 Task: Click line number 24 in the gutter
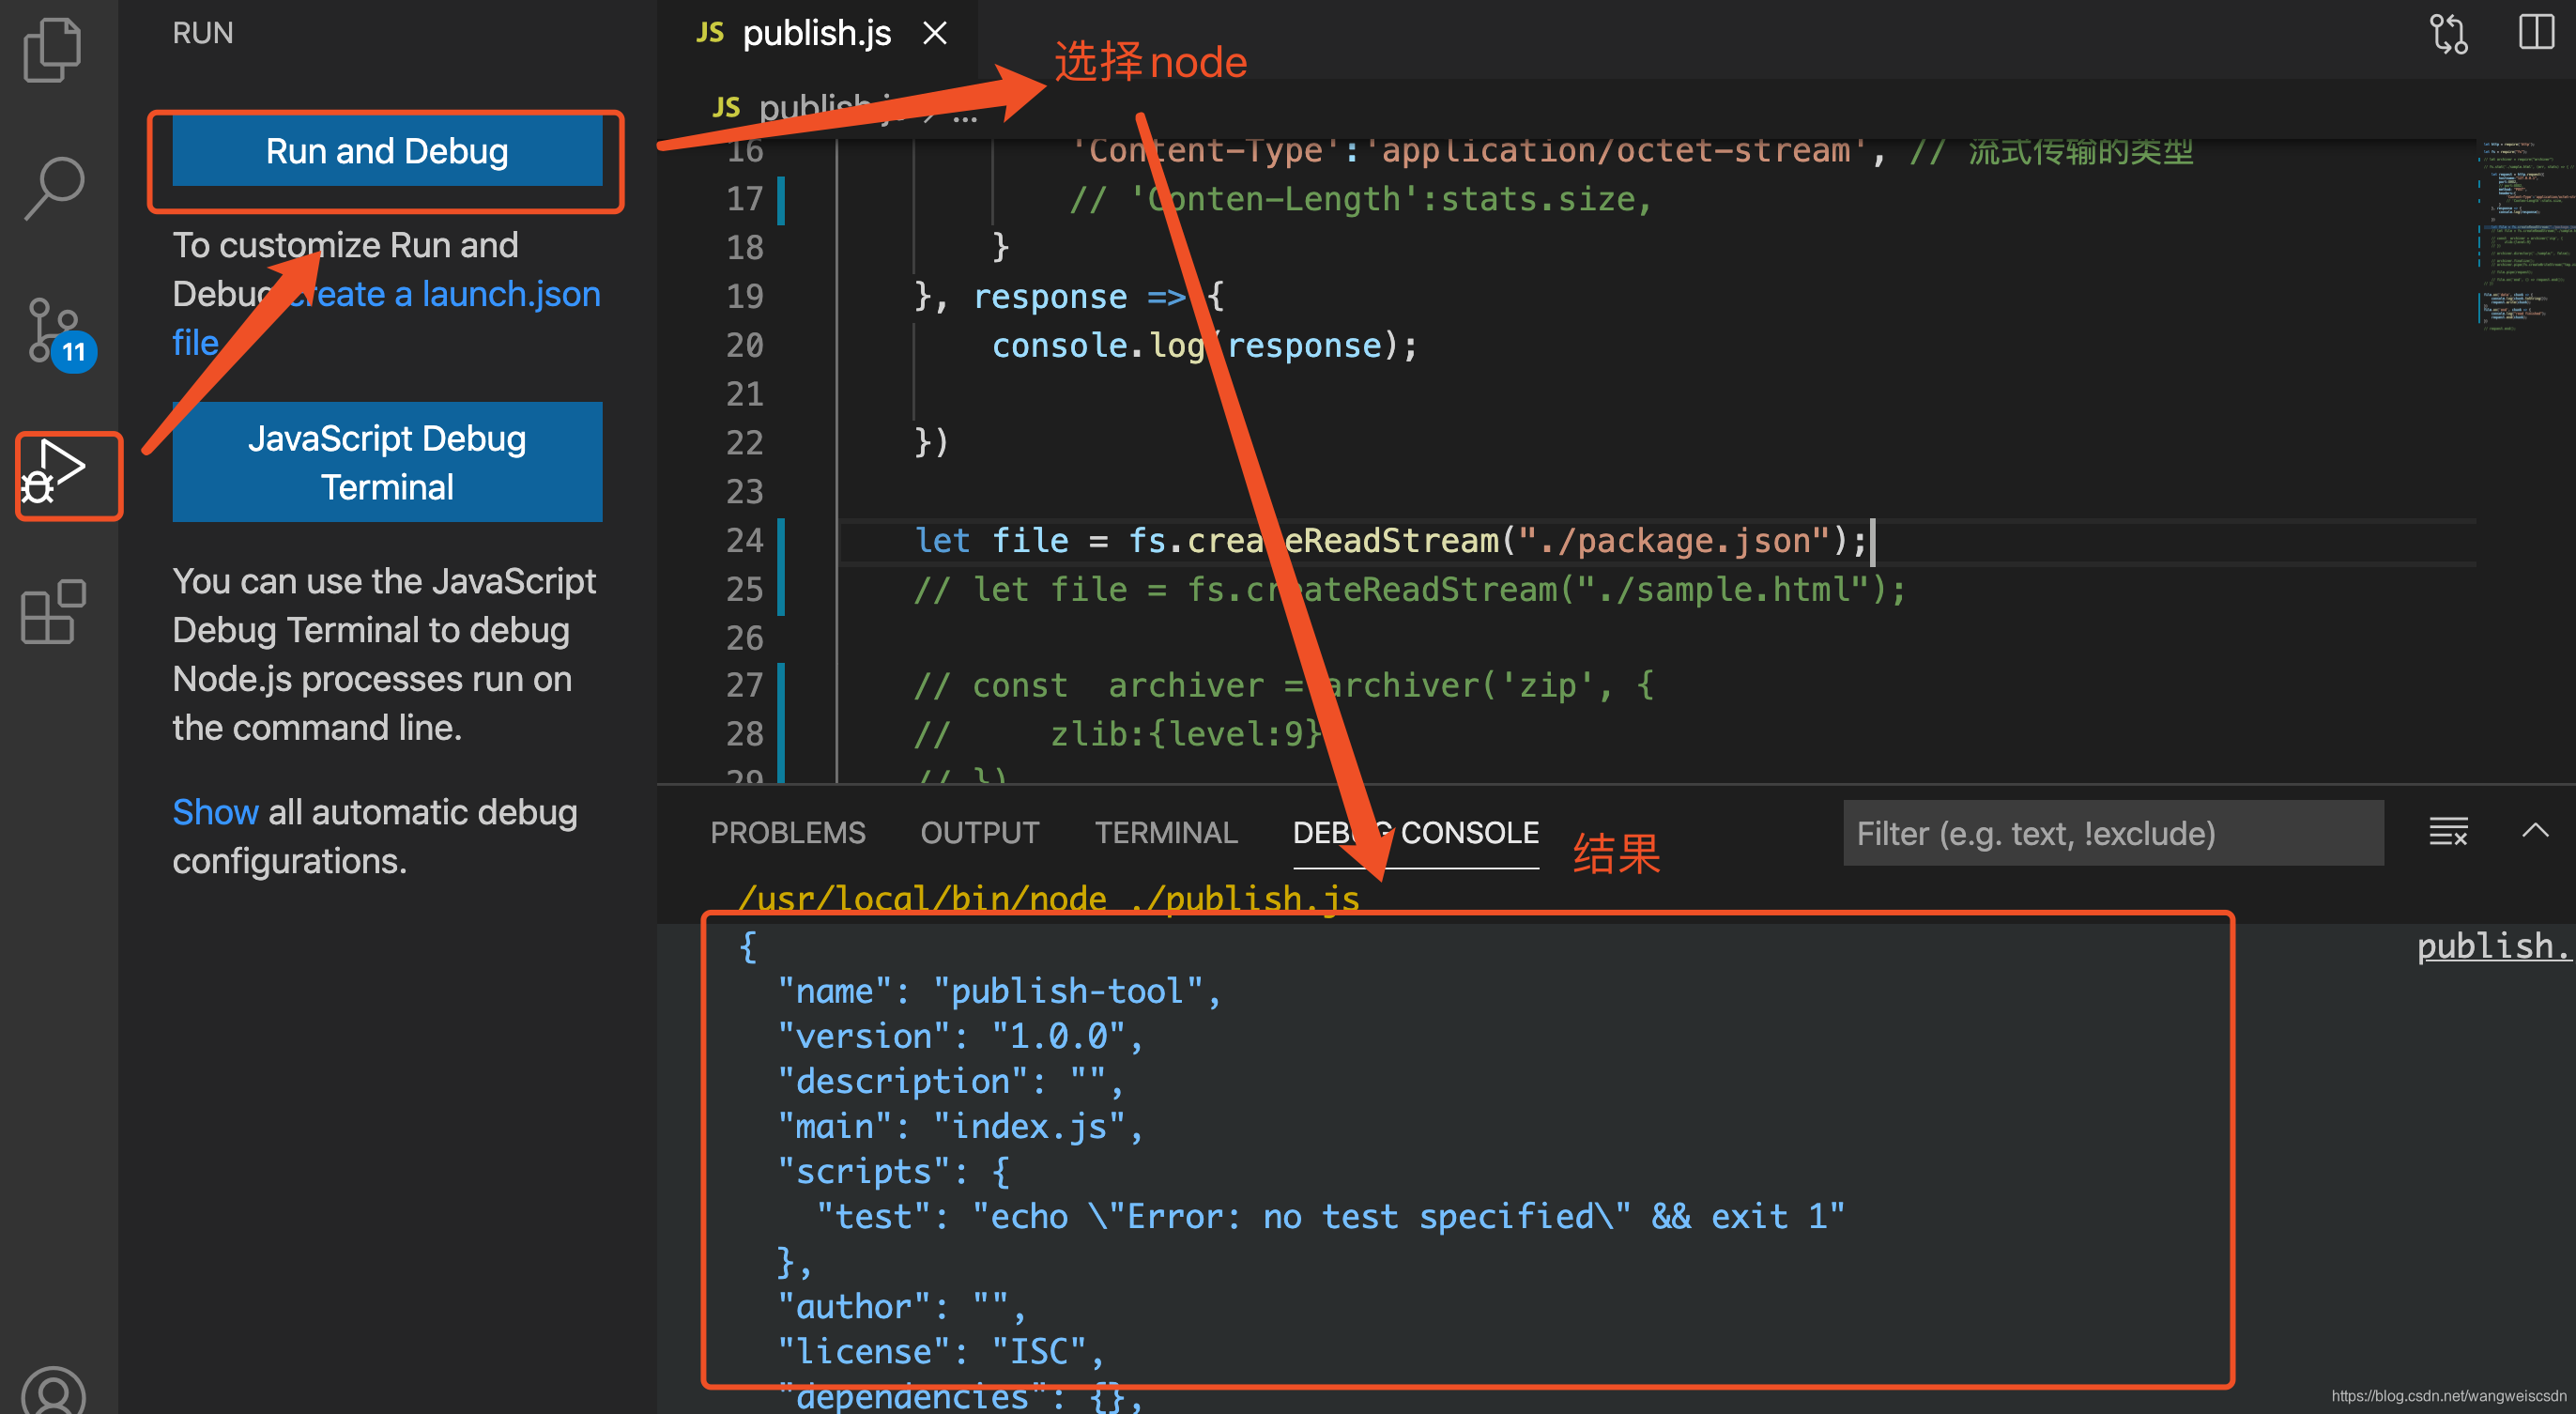pos(744,541)
